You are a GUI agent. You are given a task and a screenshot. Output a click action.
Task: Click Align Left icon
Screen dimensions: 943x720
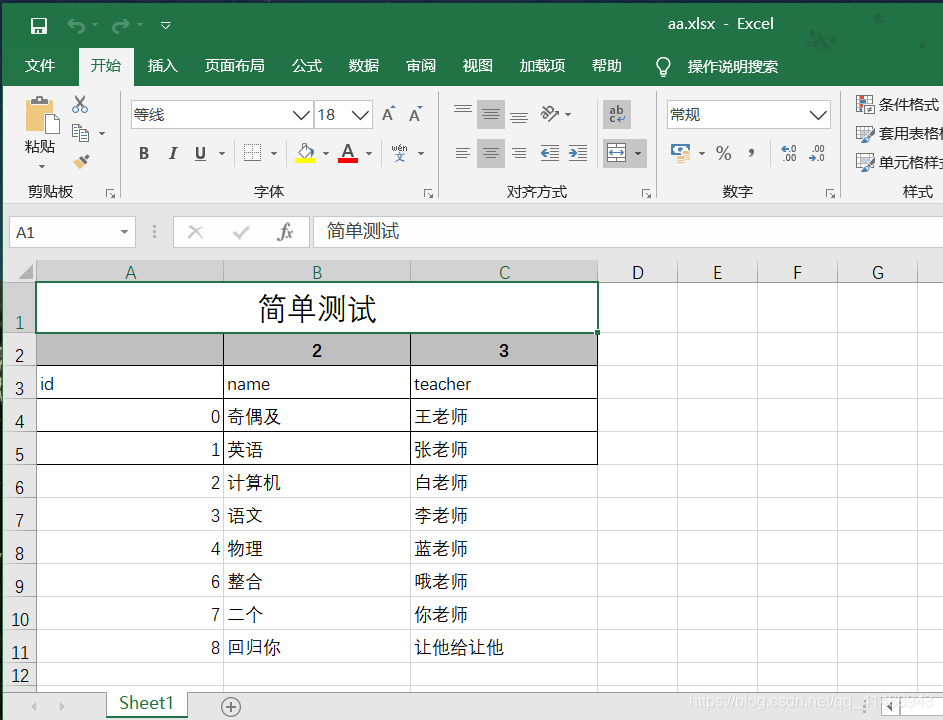(x=462, y=153)
